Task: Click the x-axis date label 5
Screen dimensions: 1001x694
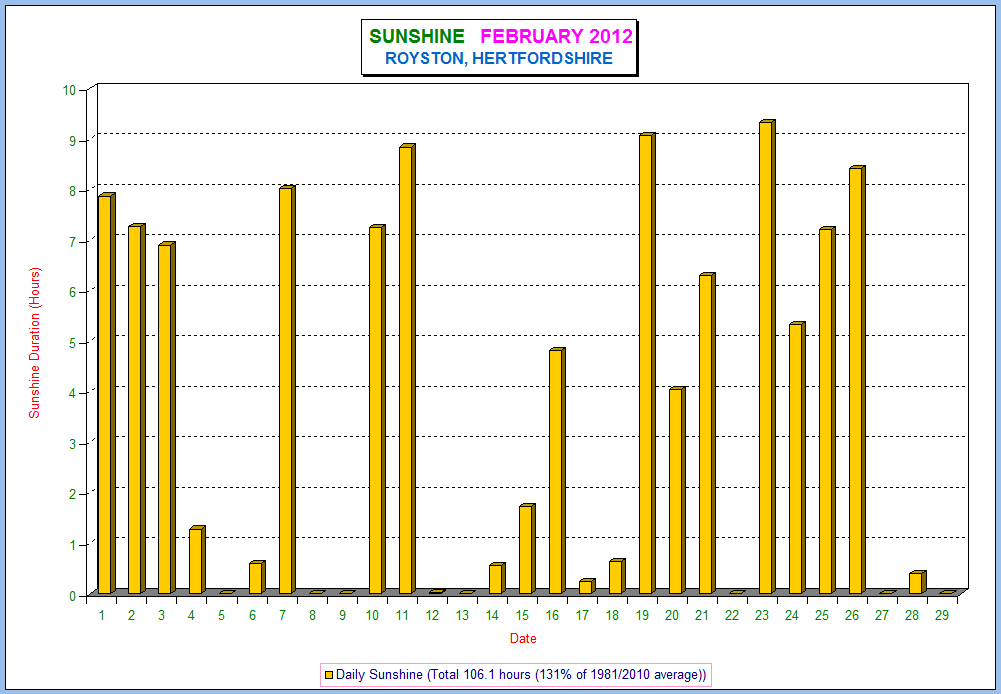Action: click(x=222, y=615)
